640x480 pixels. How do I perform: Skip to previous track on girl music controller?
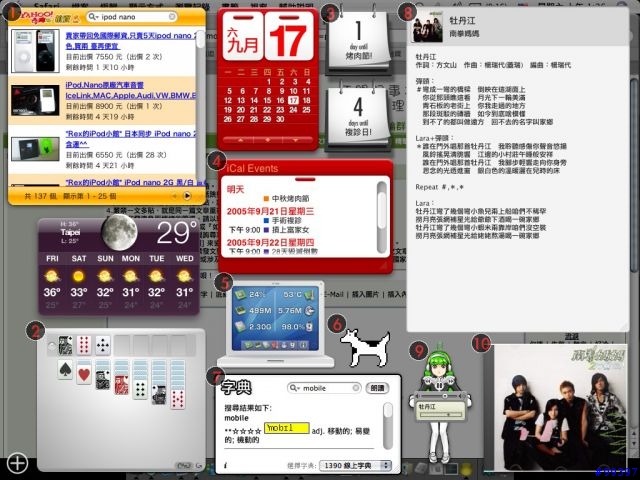pos(428,381)
